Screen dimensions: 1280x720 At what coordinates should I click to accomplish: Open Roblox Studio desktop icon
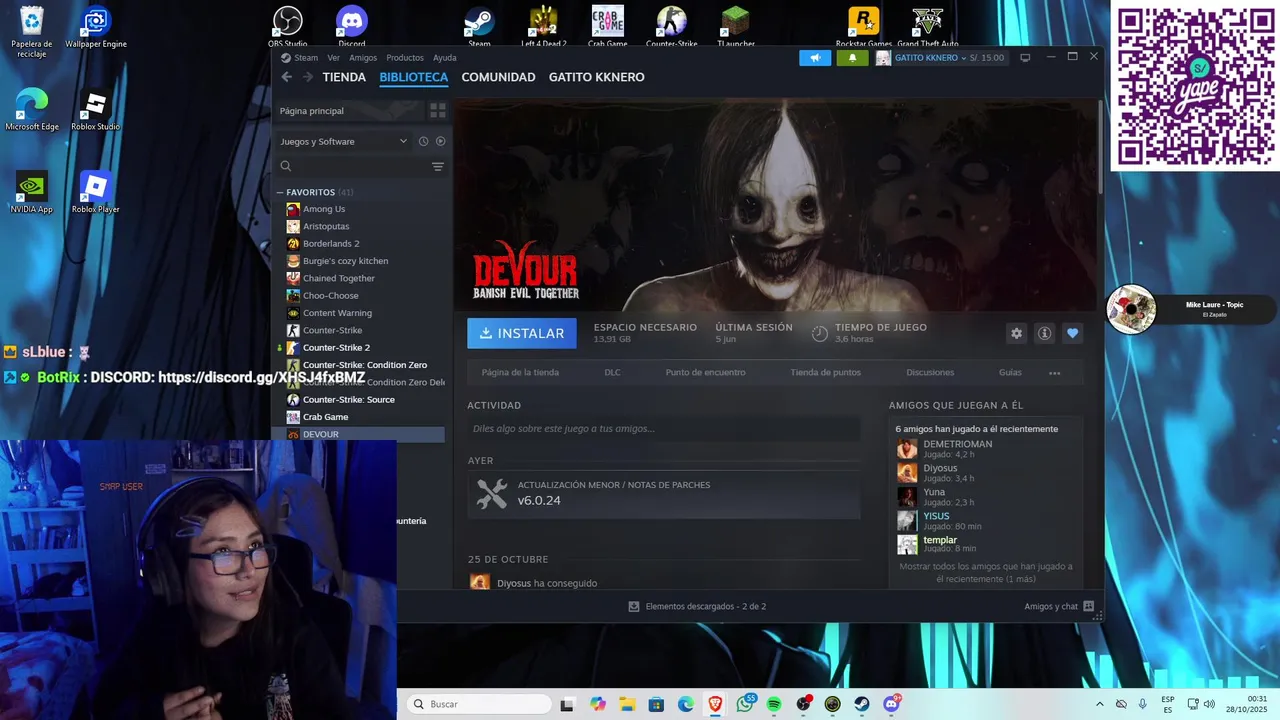95,110
